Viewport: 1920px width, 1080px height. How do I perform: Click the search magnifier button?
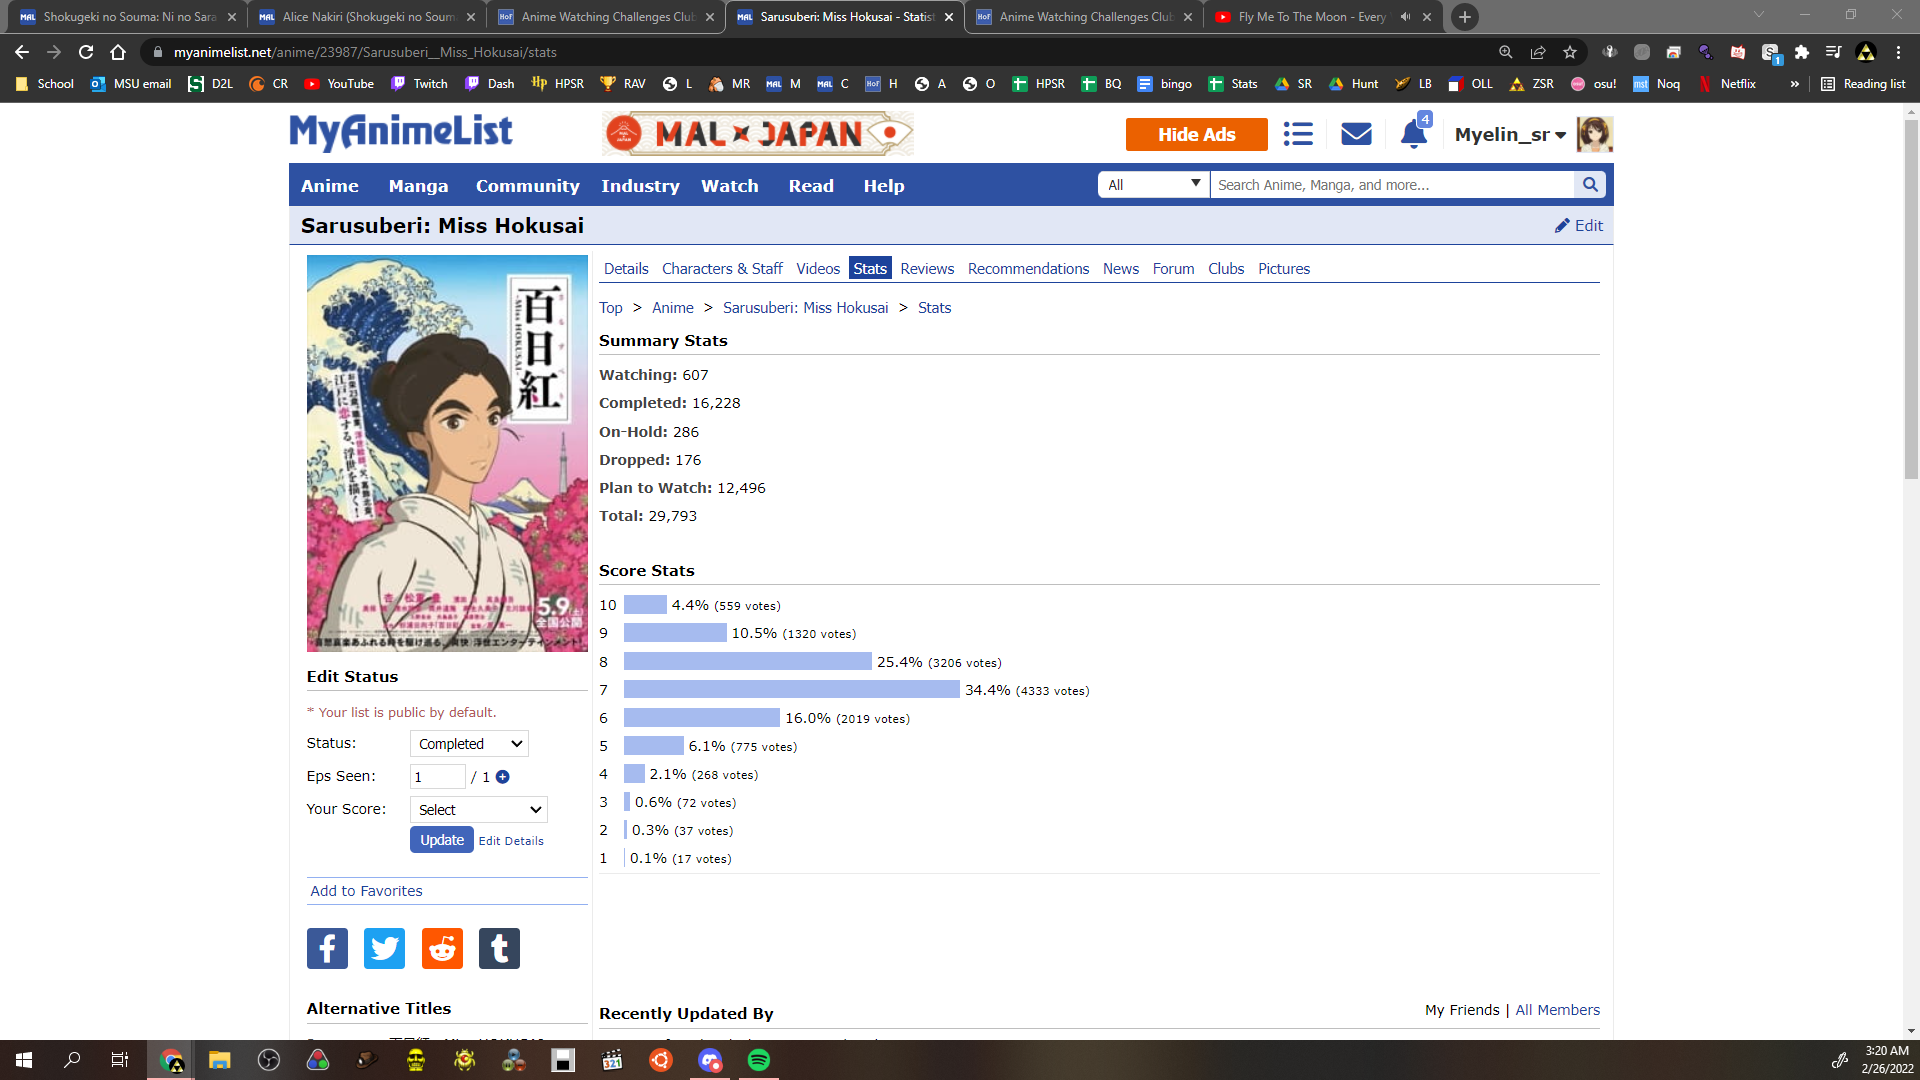click(1589, 185)
